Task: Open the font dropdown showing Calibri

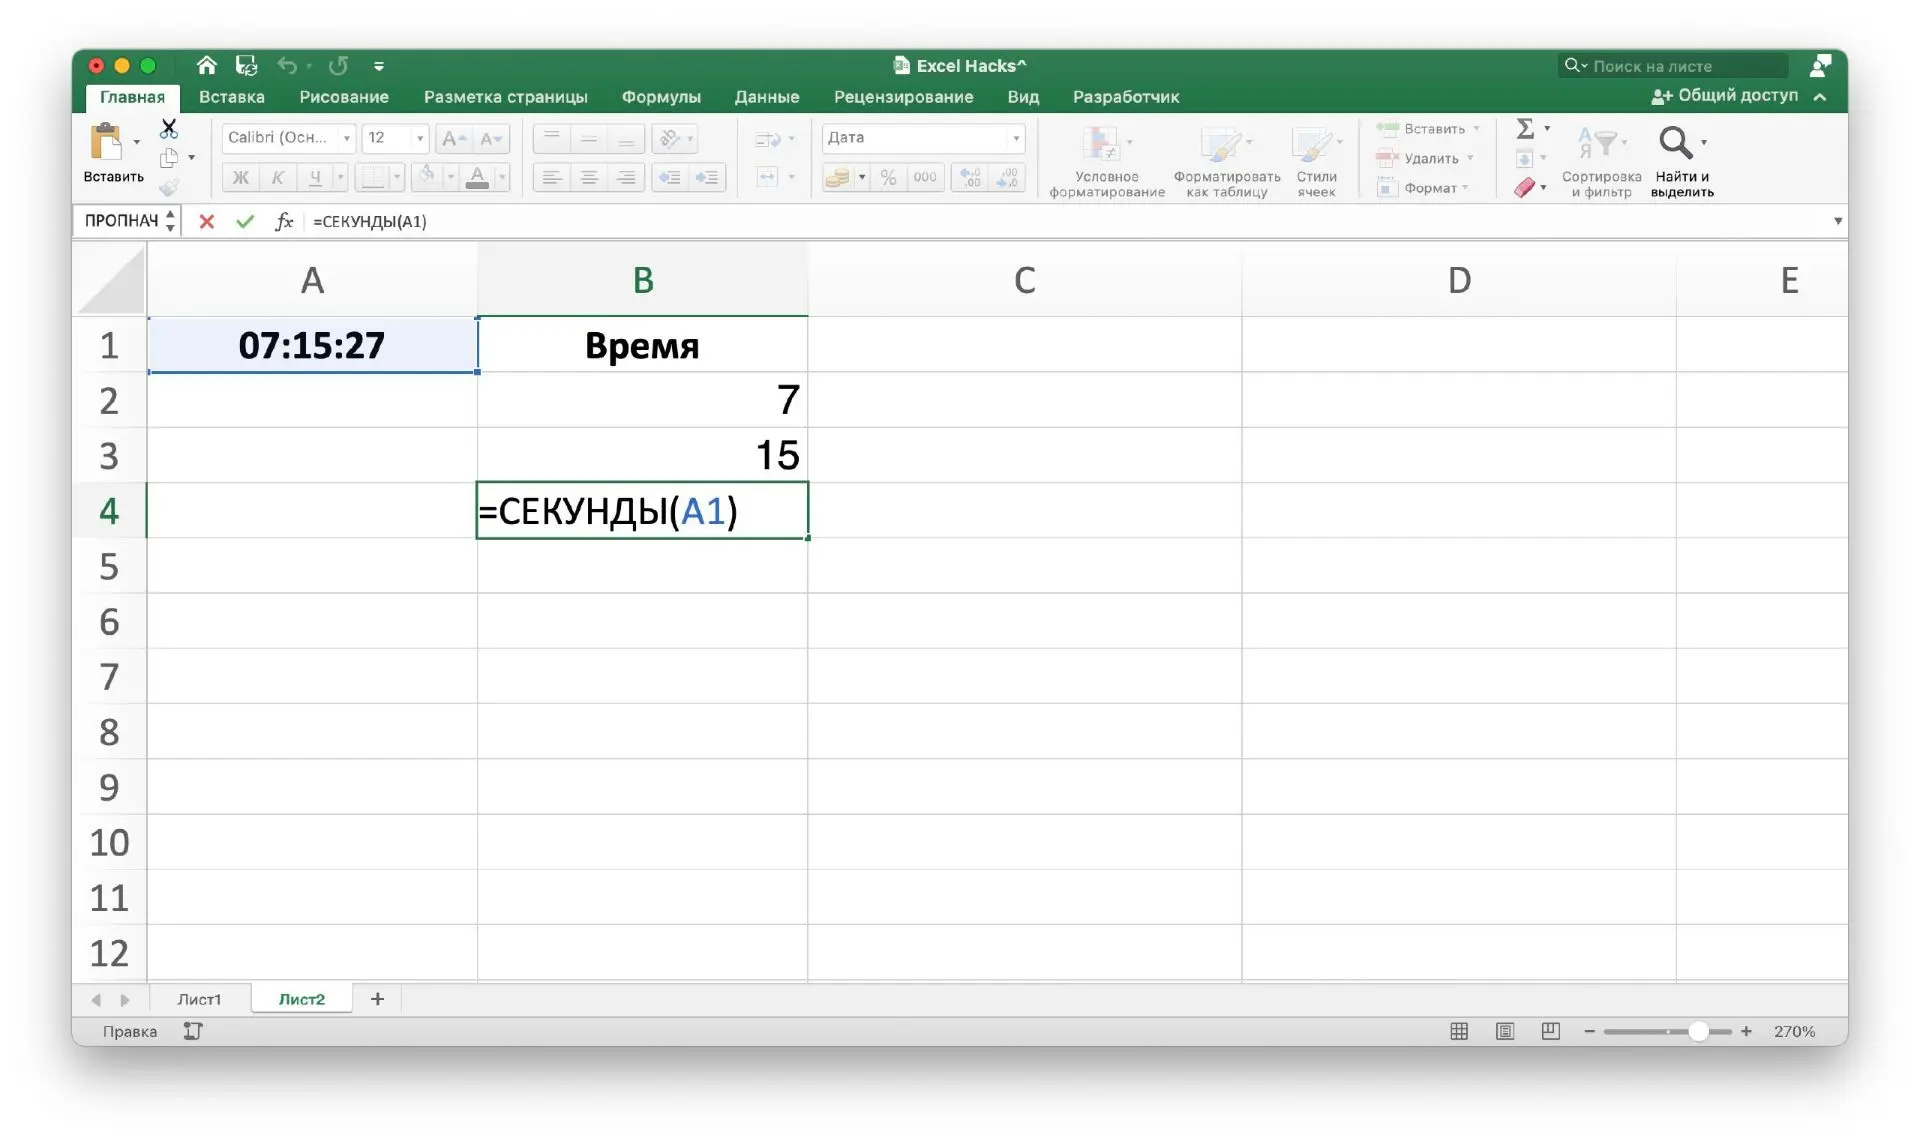Action: click(x=288, y=138)
